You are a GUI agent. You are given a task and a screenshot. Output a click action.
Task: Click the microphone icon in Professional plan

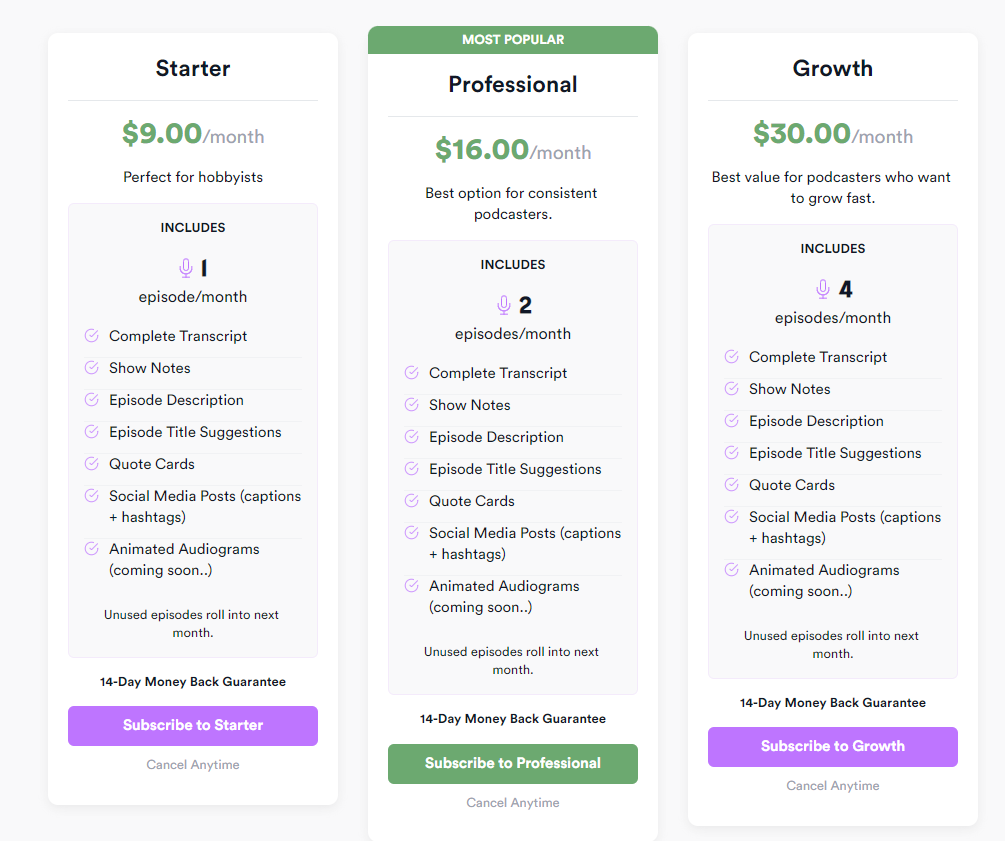(x=504, y=305)
